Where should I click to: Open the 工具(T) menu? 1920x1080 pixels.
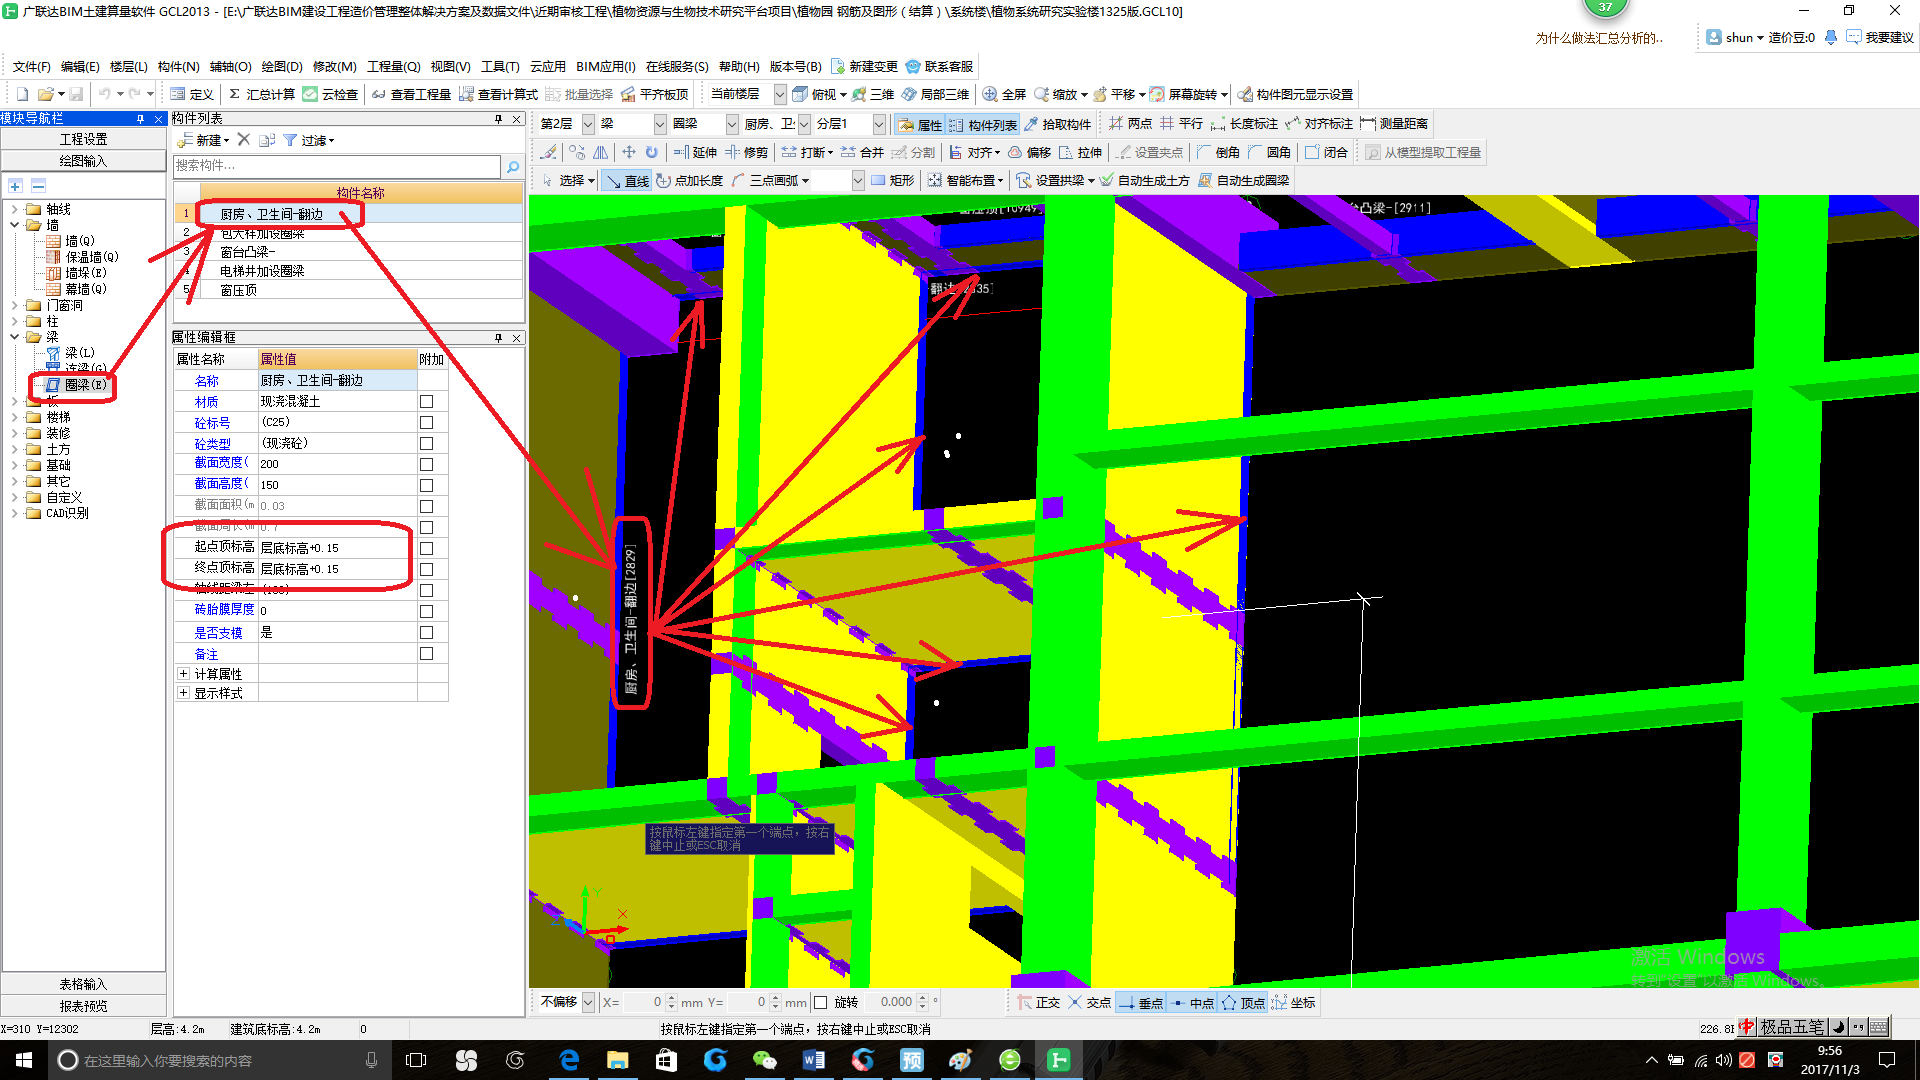click(500, 67)
